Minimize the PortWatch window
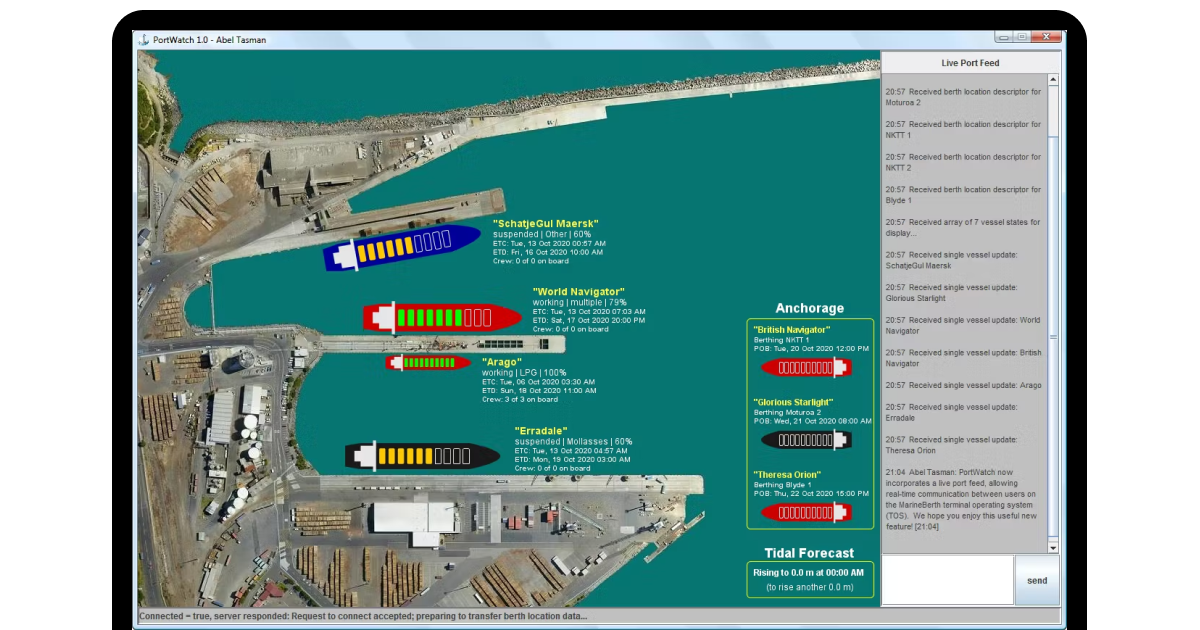The height and width of the screenshot is (630, 1200). click(1003, 37)
